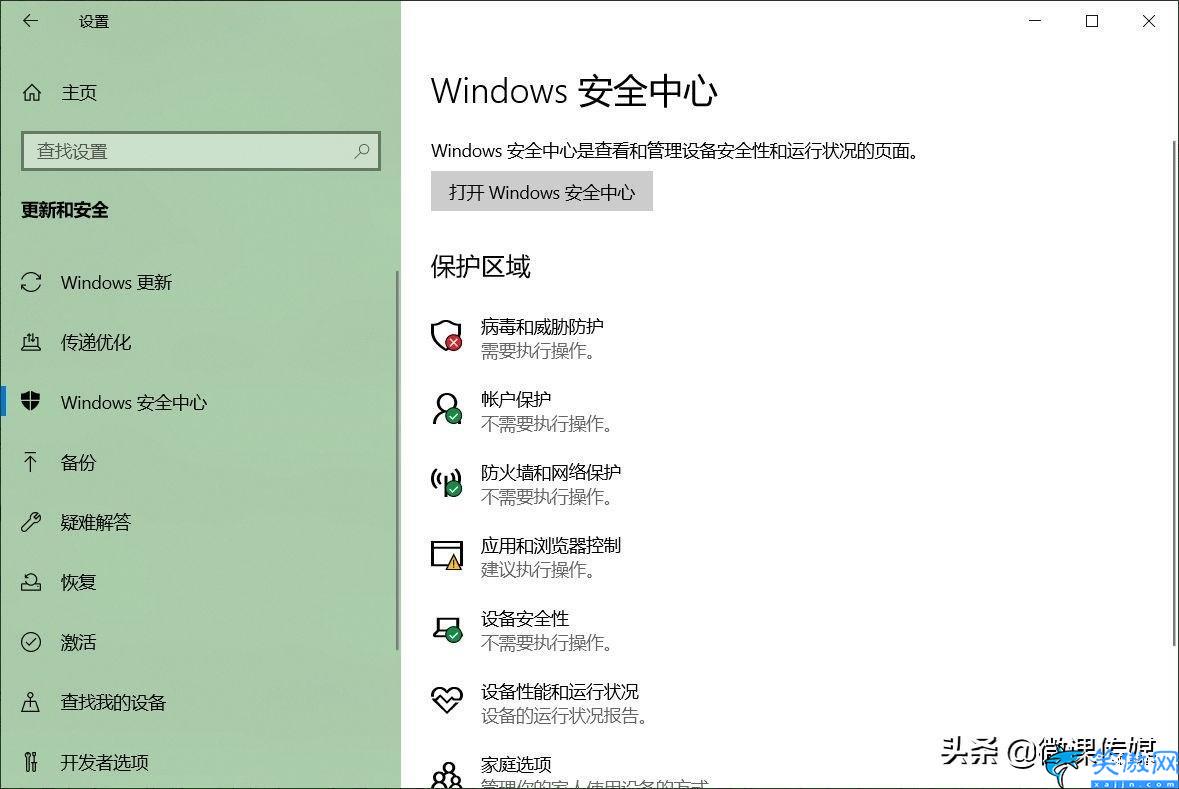This screenshot has height=789, width=1179.
Task: Close the Settings window
Action: [x=1149, y=21]
